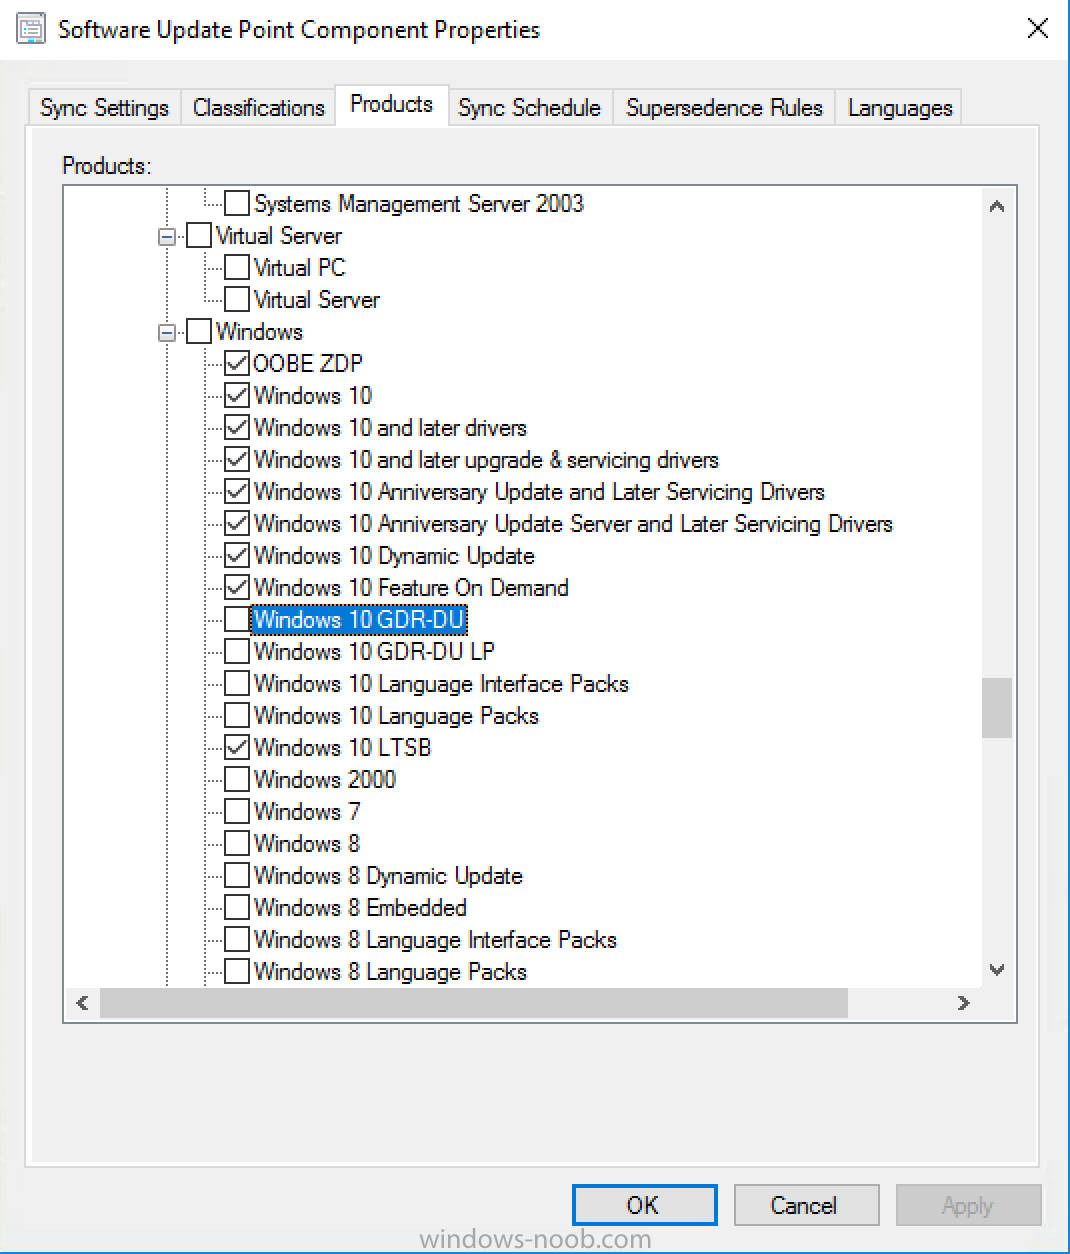Uncheck the OOBE ZDP checkbox

[x=237, y=364]
